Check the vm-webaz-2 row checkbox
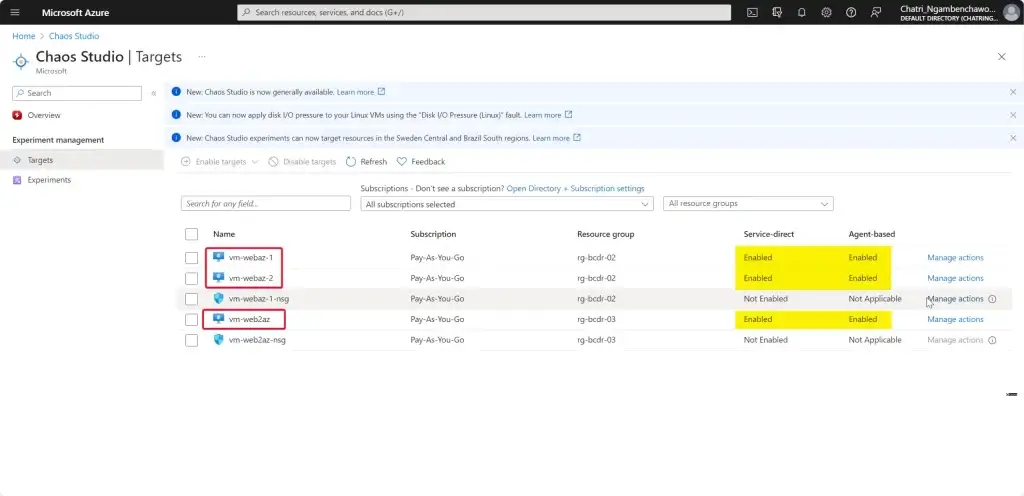 (x=191, y=279)
